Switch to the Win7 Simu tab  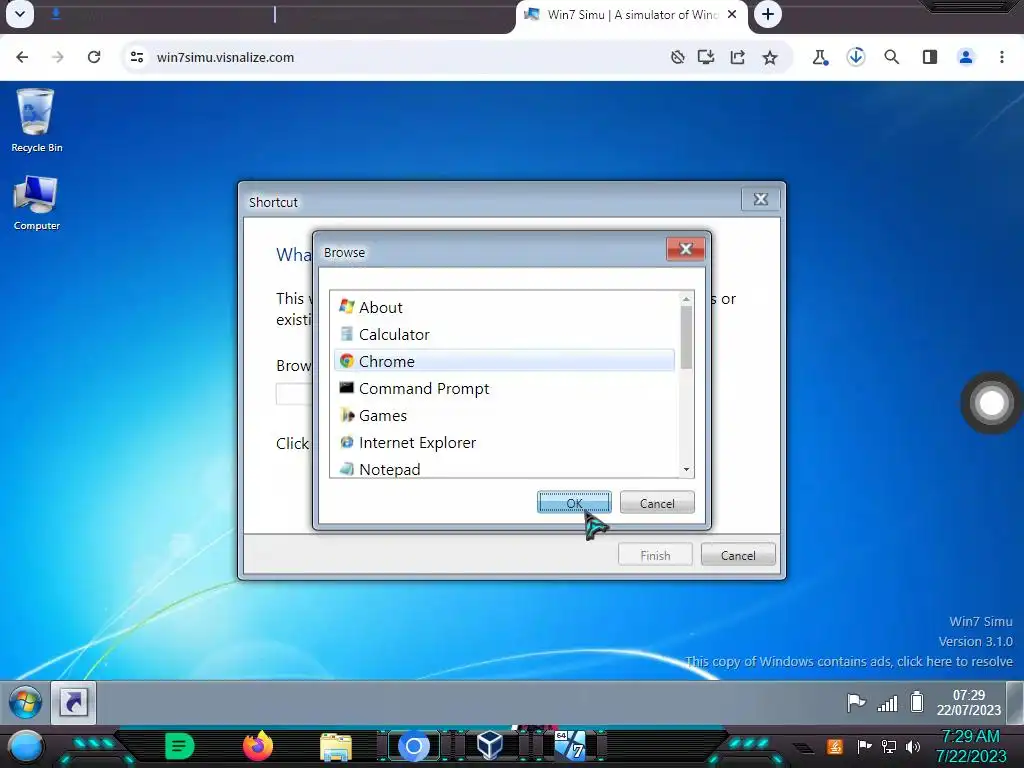[x=630, y=14]
